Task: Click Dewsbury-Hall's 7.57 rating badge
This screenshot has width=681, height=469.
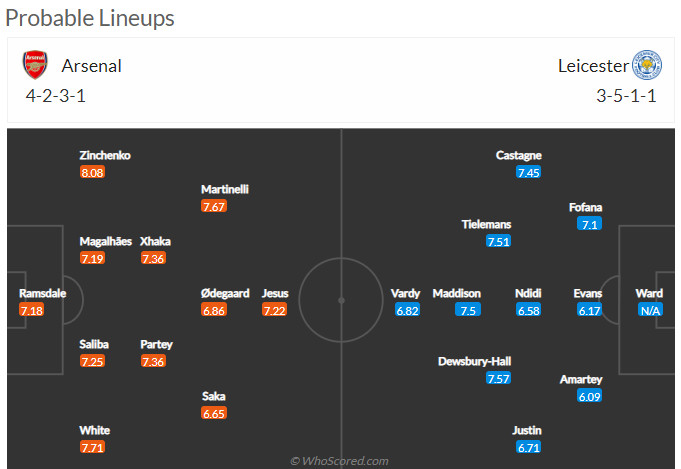Action: click(x=499, y=379)
